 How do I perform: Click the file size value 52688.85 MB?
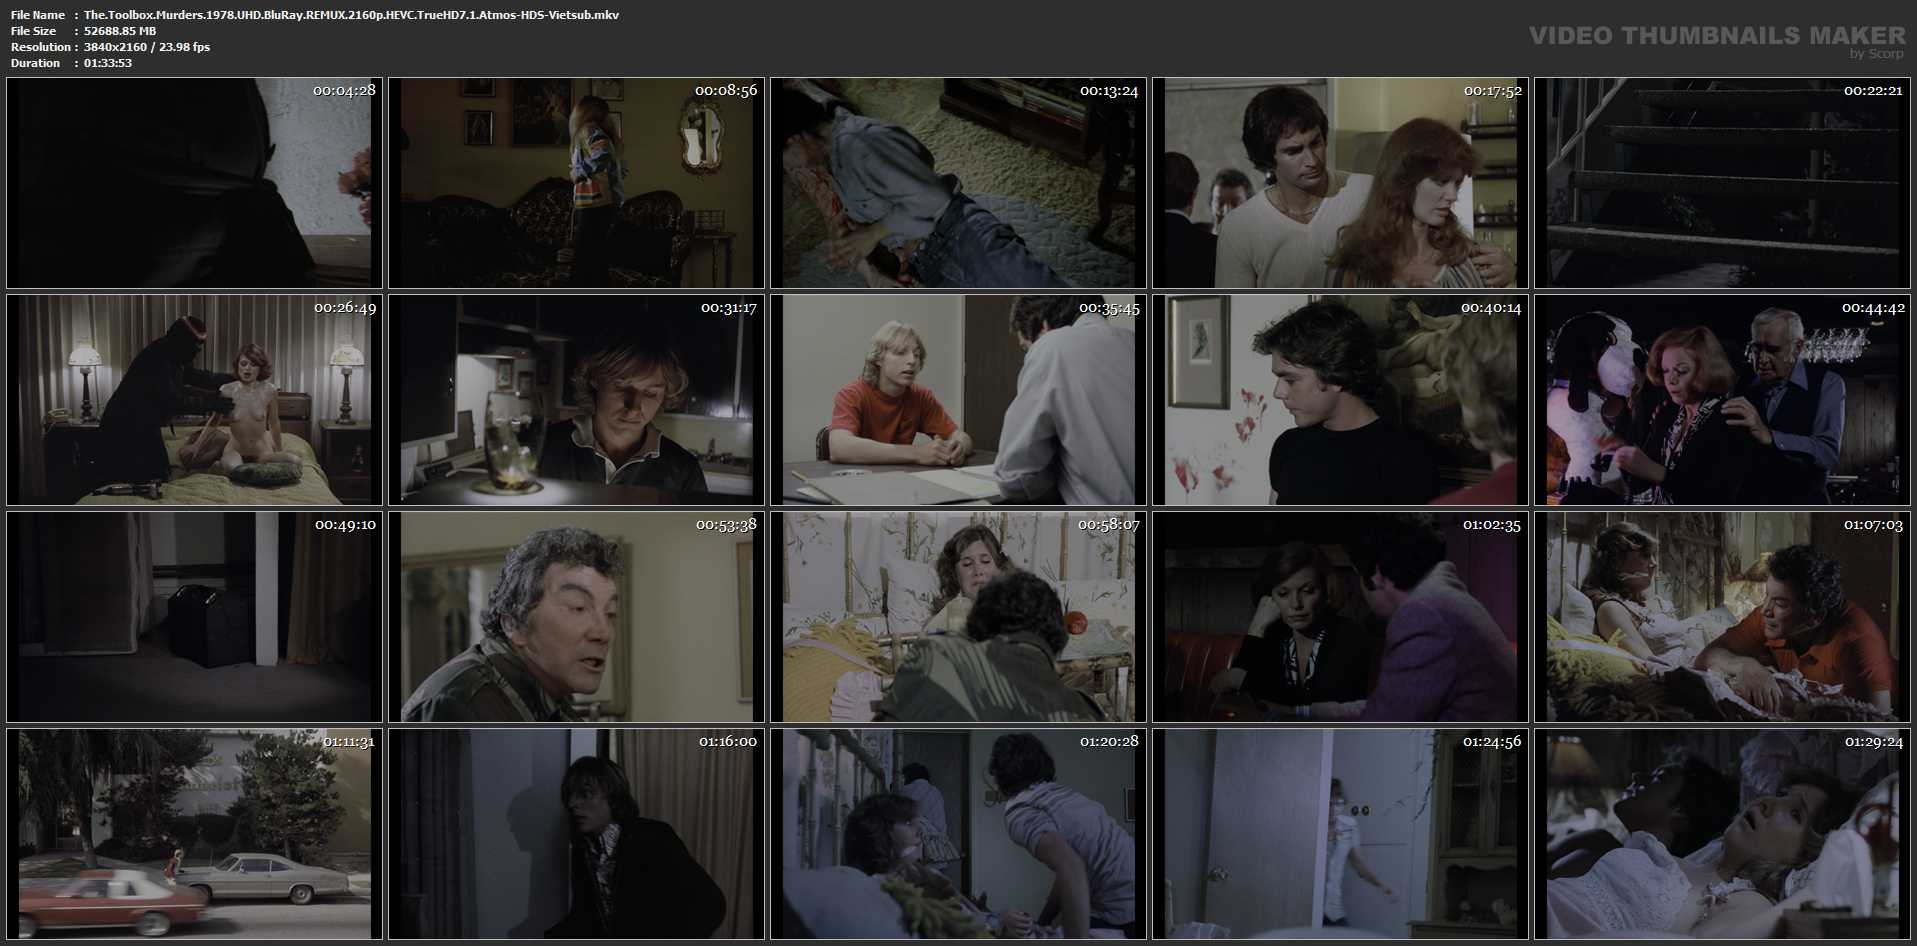coord(120,31)
